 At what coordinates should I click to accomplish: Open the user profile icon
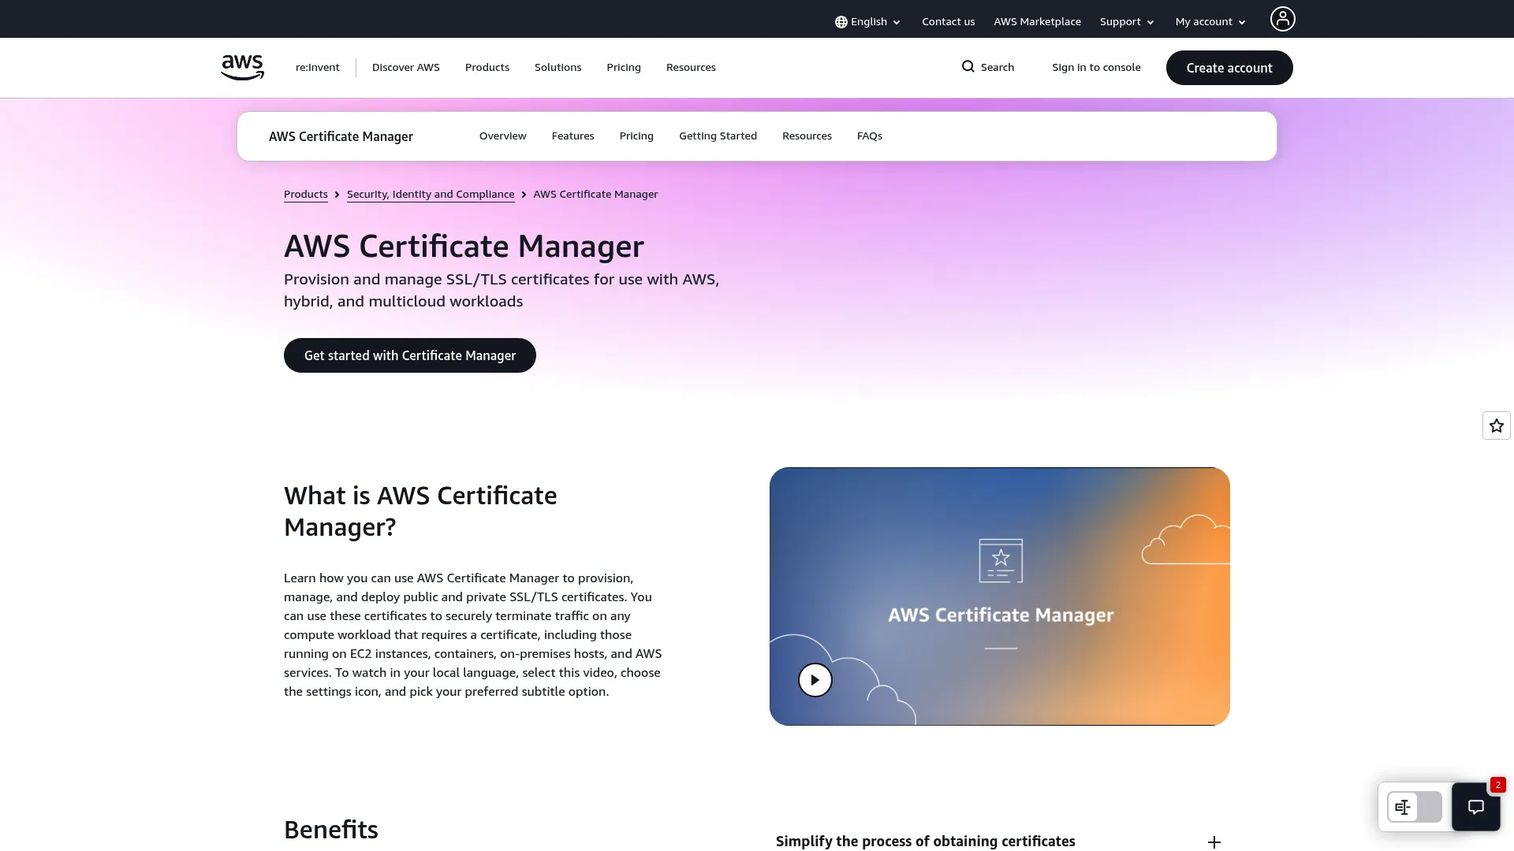[1282, 19]
